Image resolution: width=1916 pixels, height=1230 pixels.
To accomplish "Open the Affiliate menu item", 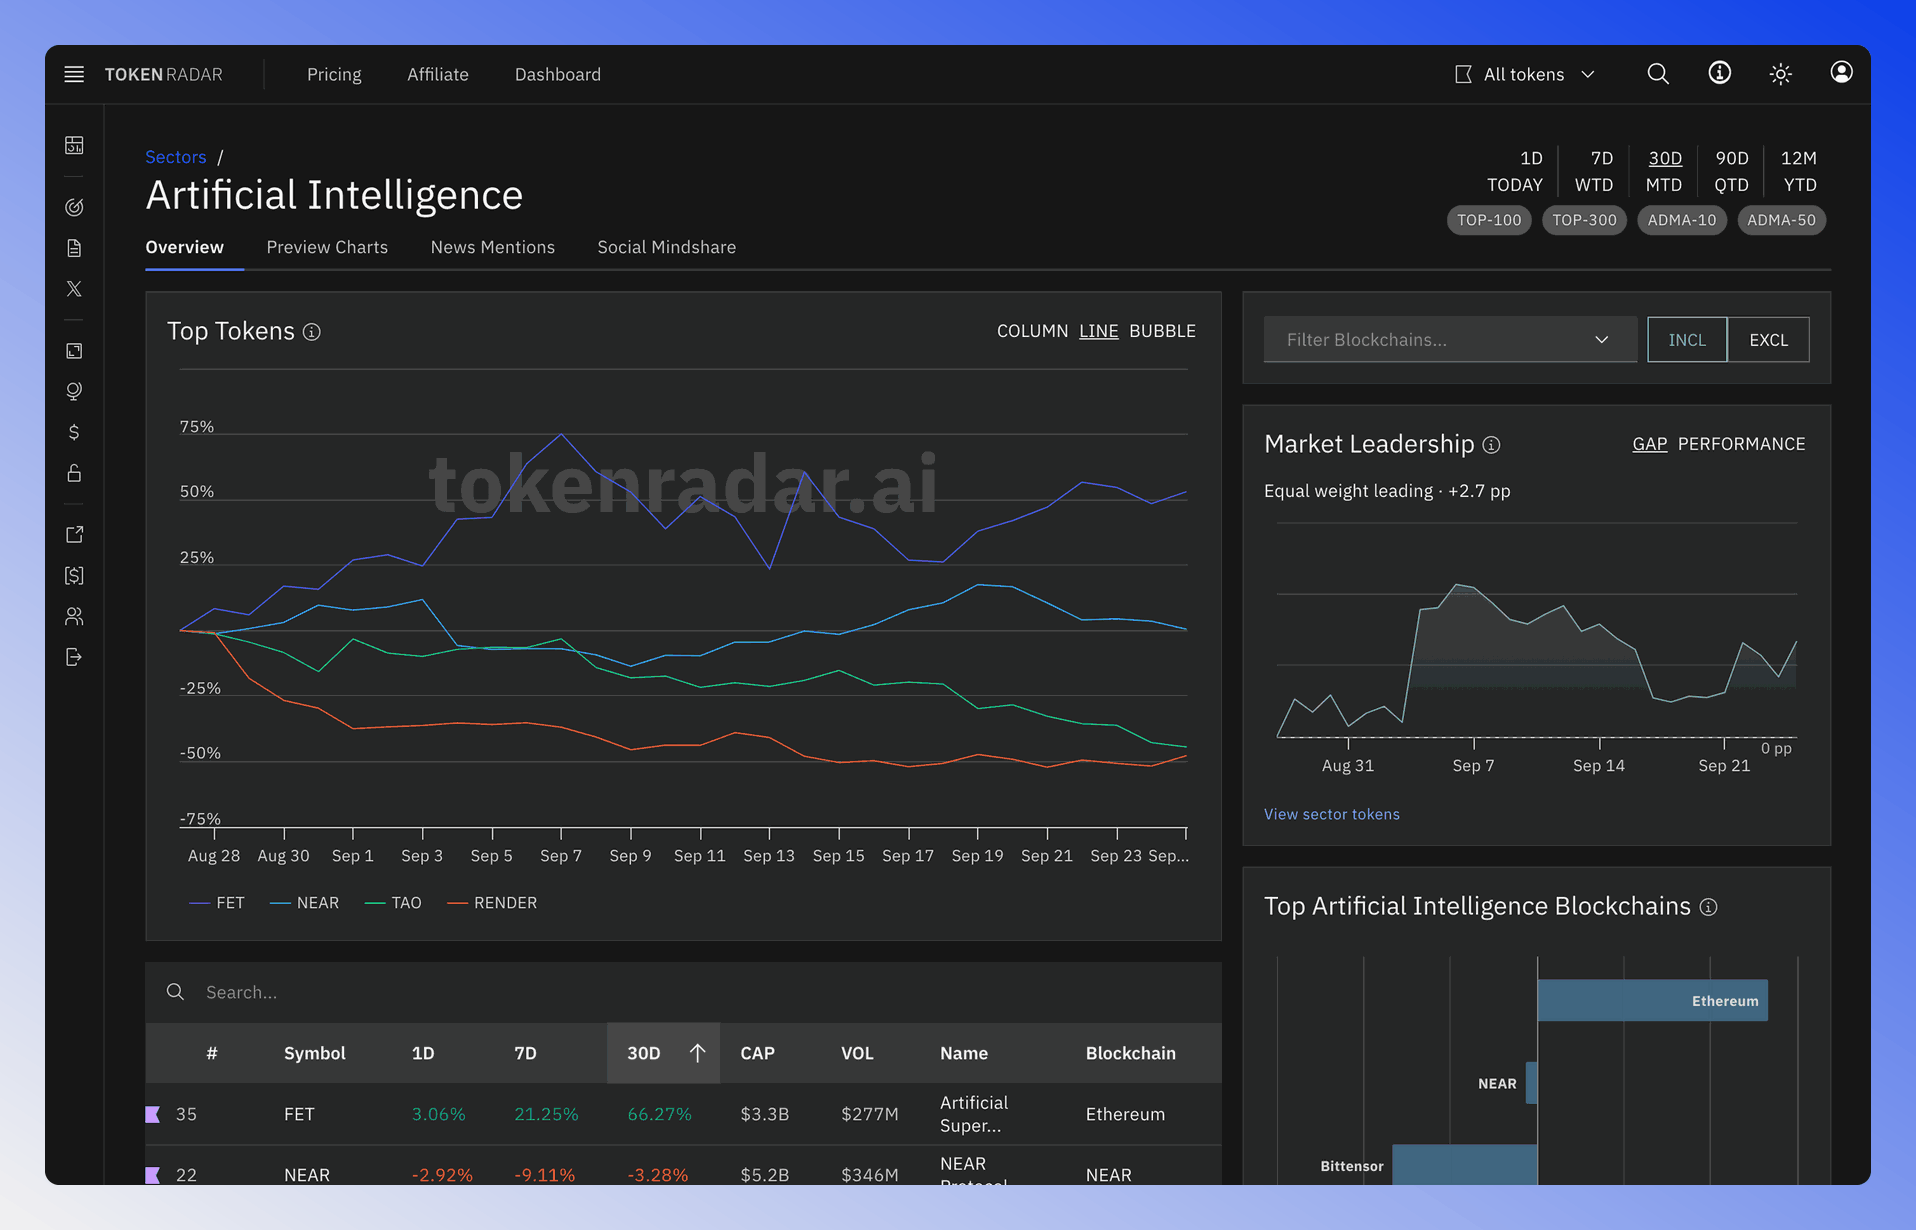I will pyautogui.click(x=437, y=74).
